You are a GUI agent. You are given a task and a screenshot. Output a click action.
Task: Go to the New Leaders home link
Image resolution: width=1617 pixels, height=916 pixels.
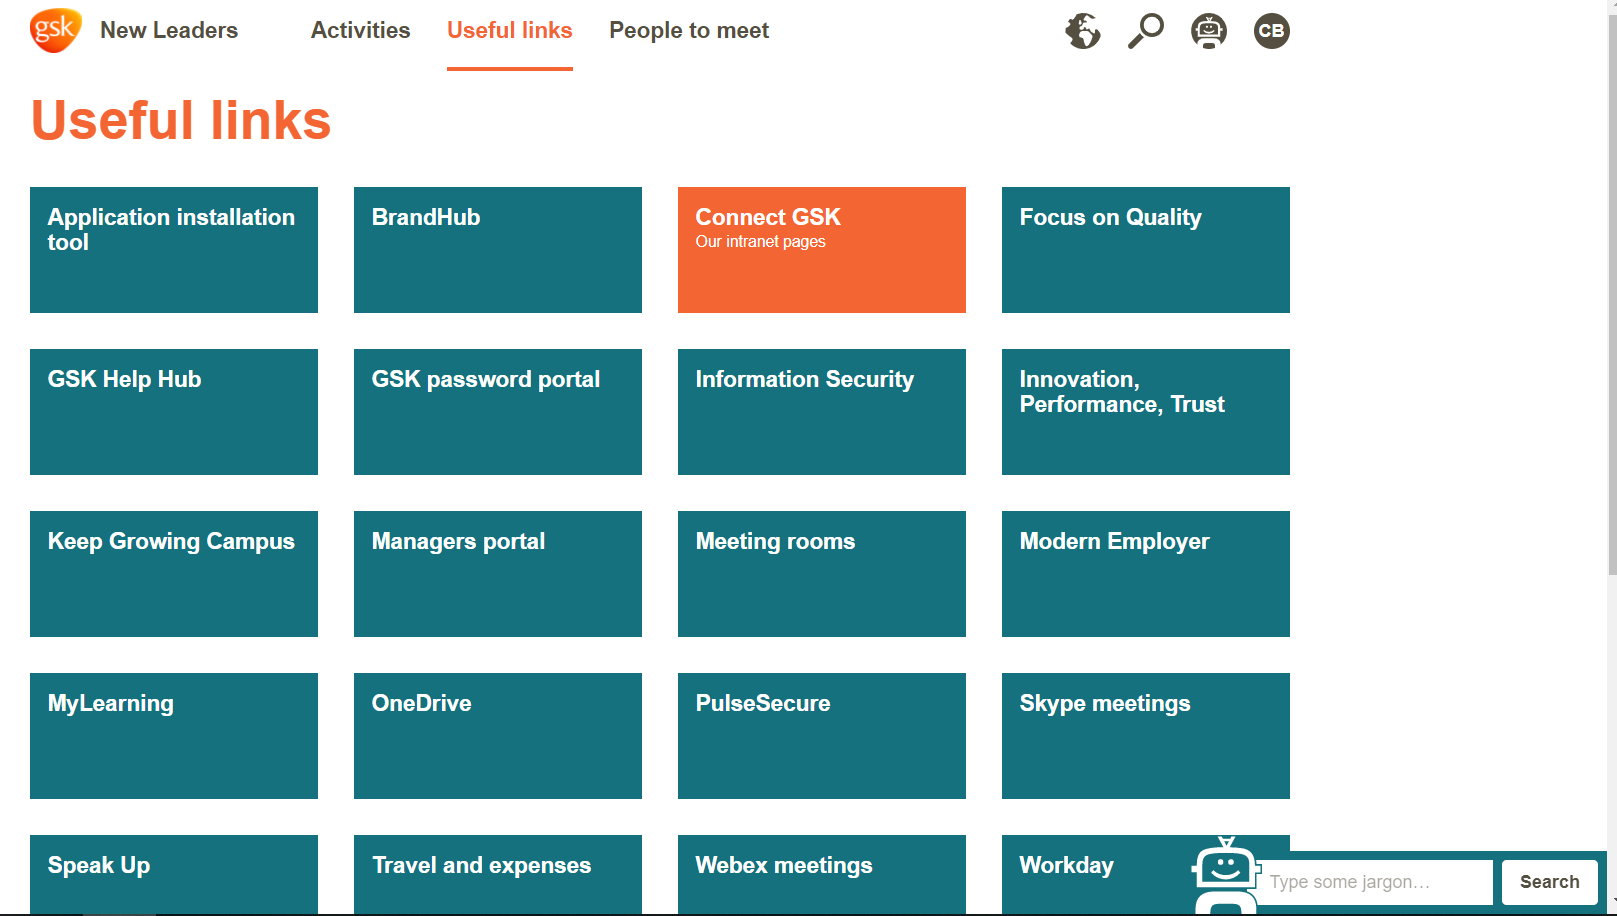[169, 30]
